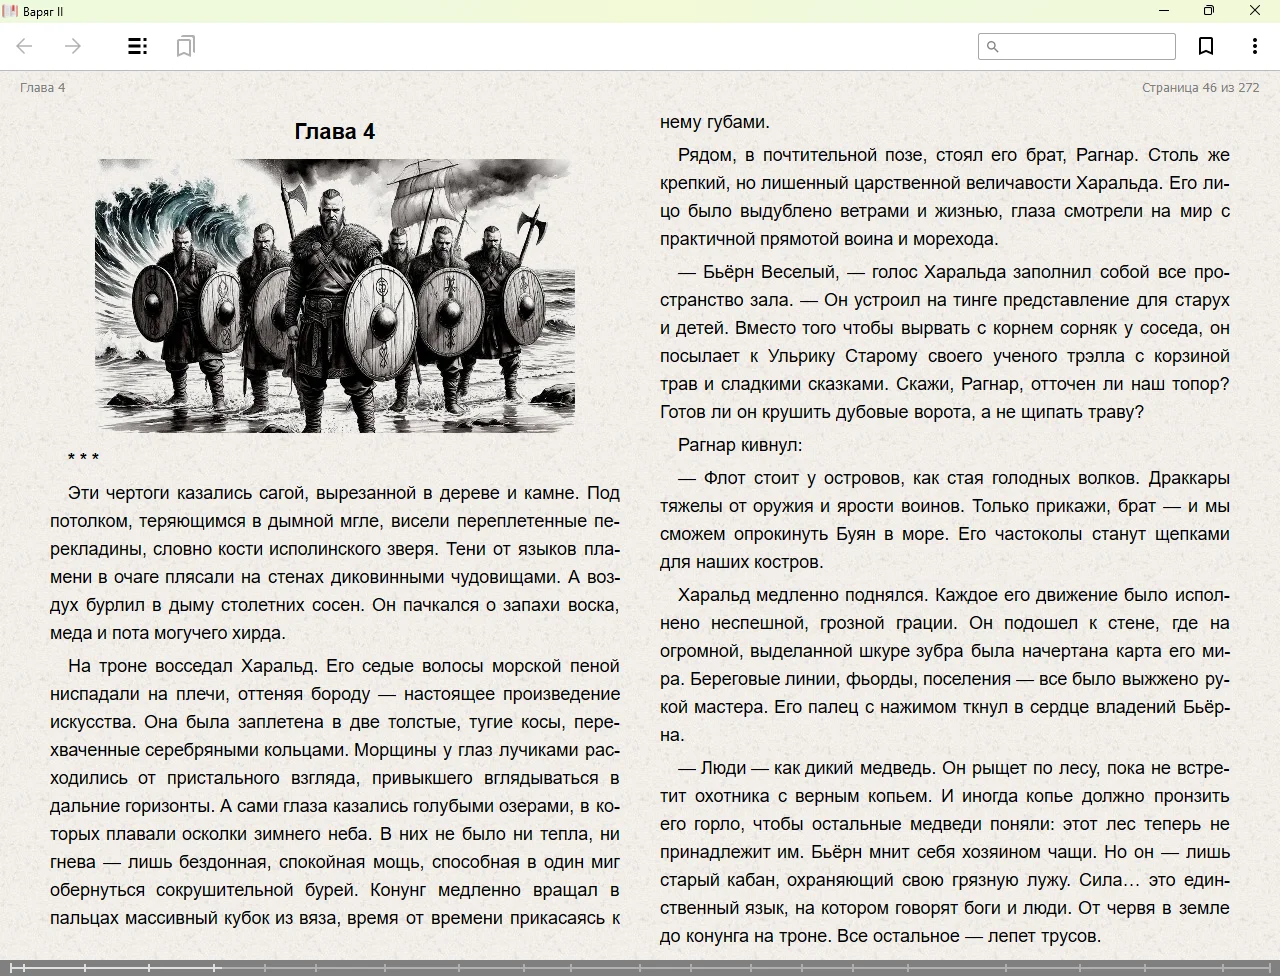Image resolution: width=1280 pixels, height=976 pixels.
Task: Click the page counter Страница 46 из 272
Action: [x=1200, y=87]
